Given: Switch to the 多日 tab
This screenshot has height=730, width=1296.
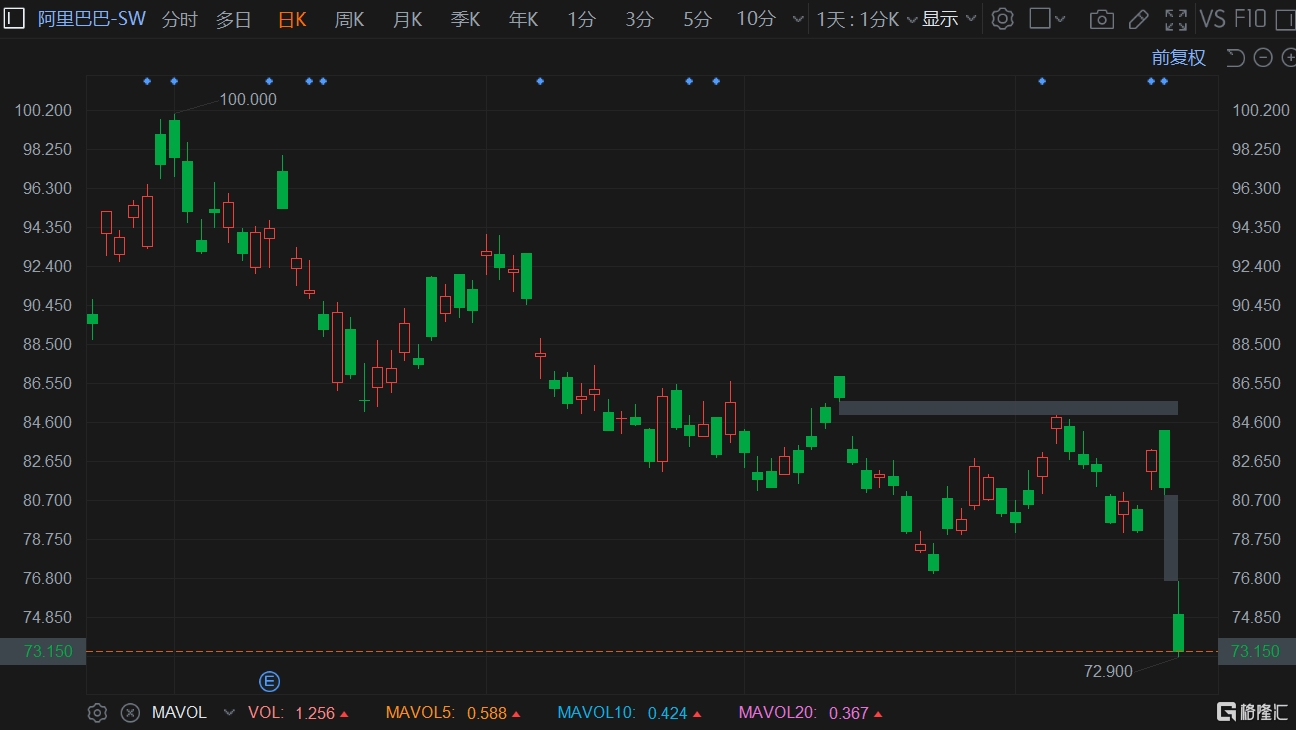Looking at the screenshot, I should [x=234, y=19].
